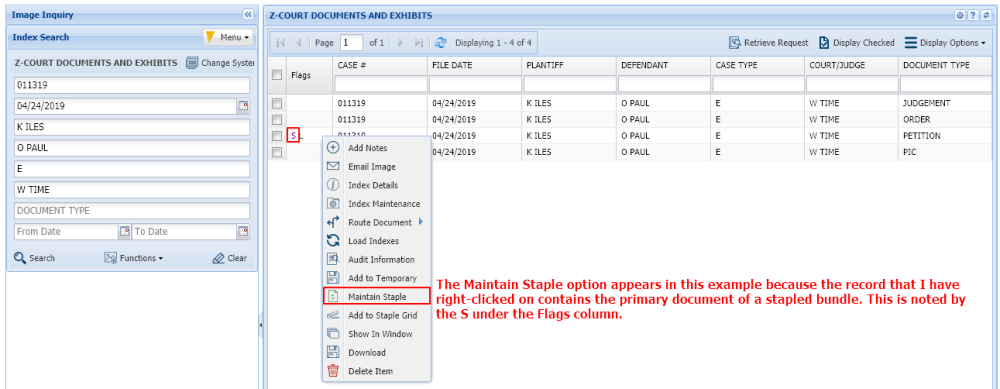
Task: Click Load Indexes in context menu
Action: pyautogui.click(x=377, y=241)
